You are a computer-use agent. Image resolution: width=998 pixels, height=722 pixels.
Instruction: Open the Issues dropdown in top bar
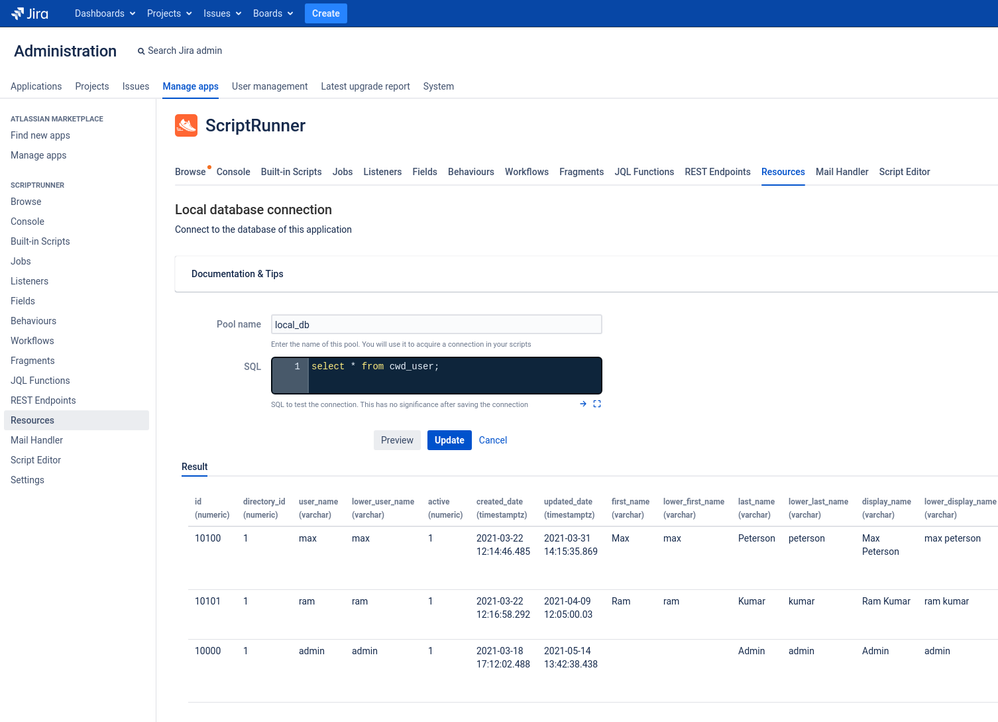pos(222,13)
